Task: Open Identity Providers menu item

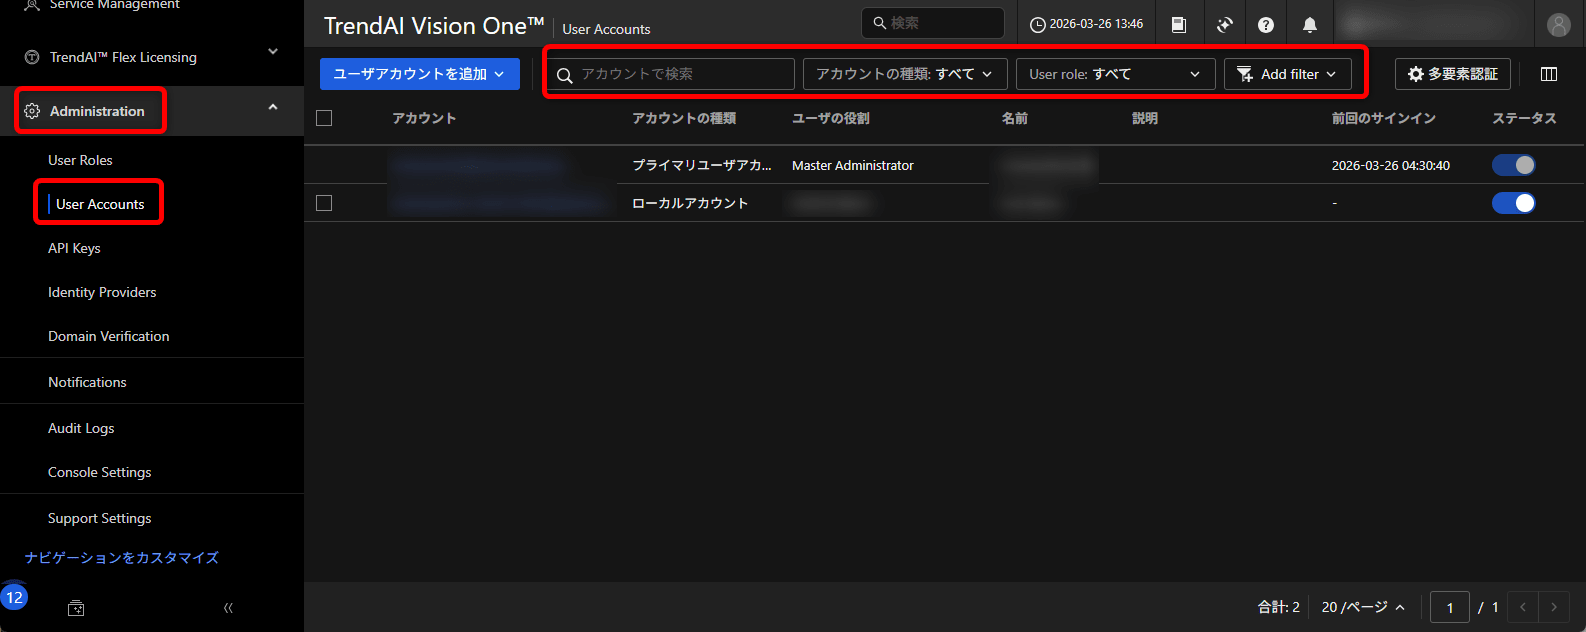Action: click(x=102, y=292)
